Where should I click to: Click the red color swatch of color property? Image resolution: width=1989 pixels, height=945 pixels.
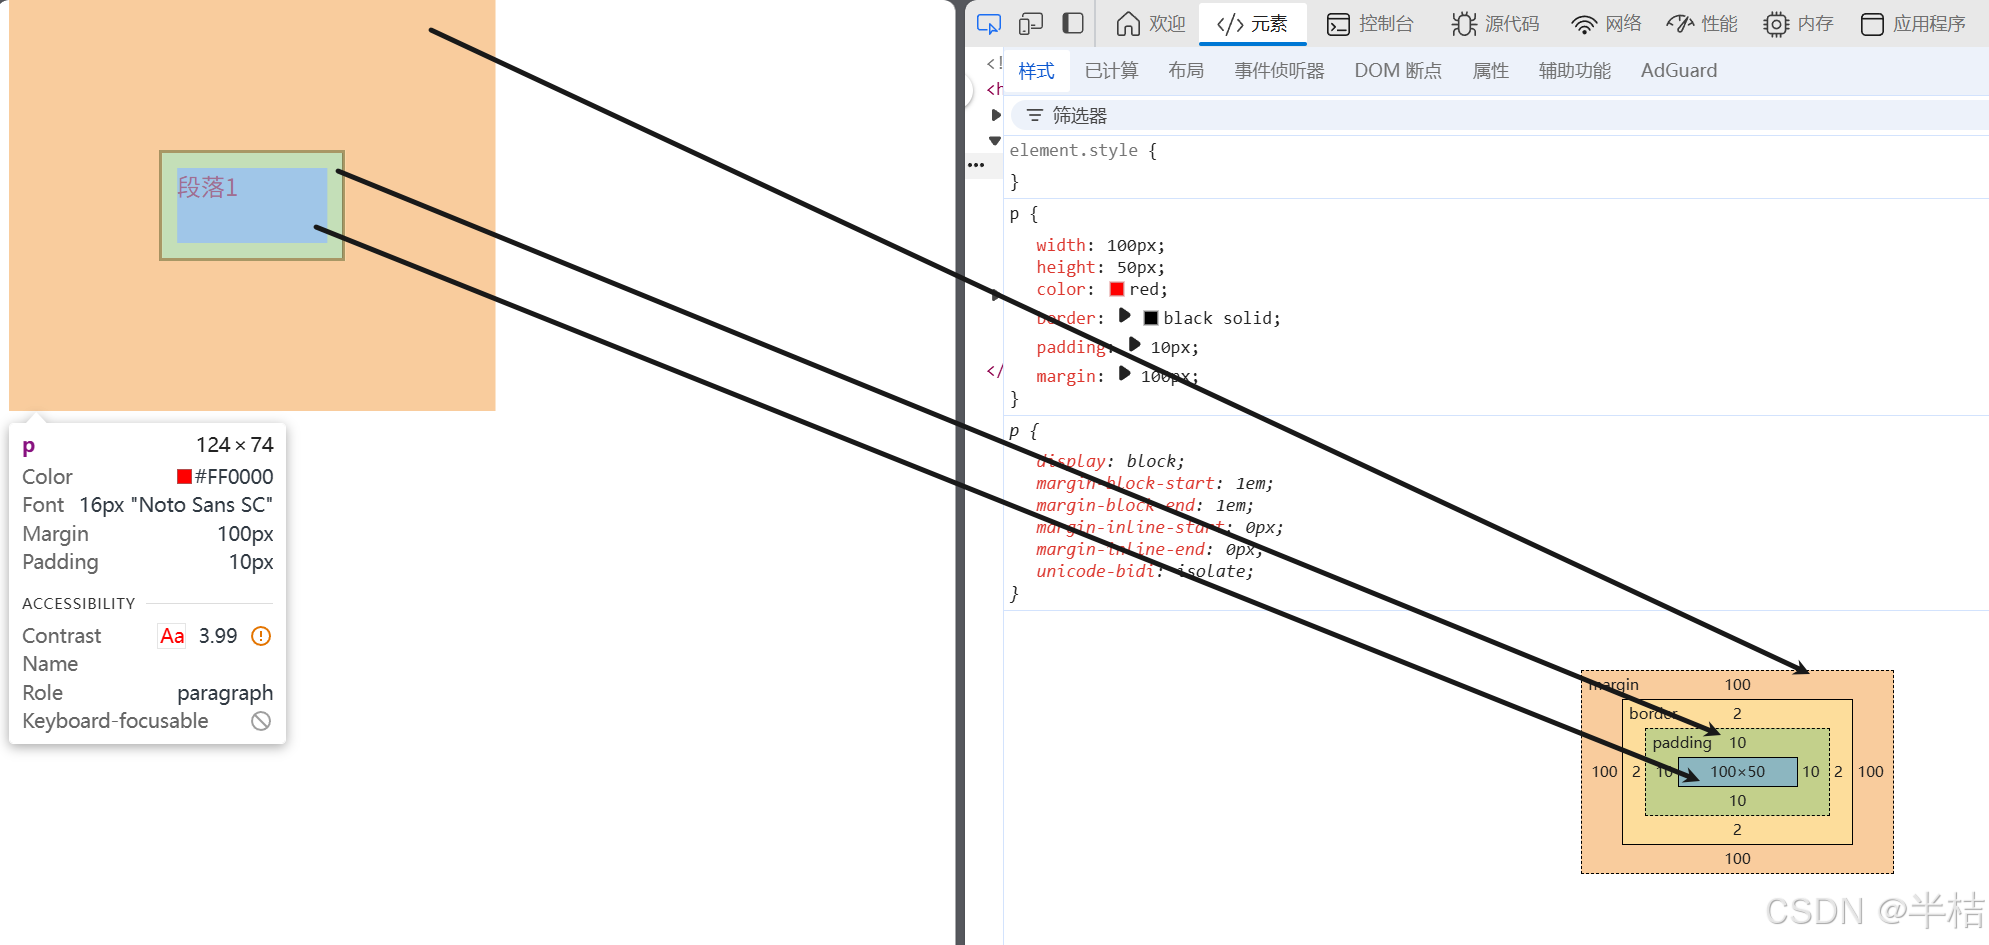pos(1117,289)
